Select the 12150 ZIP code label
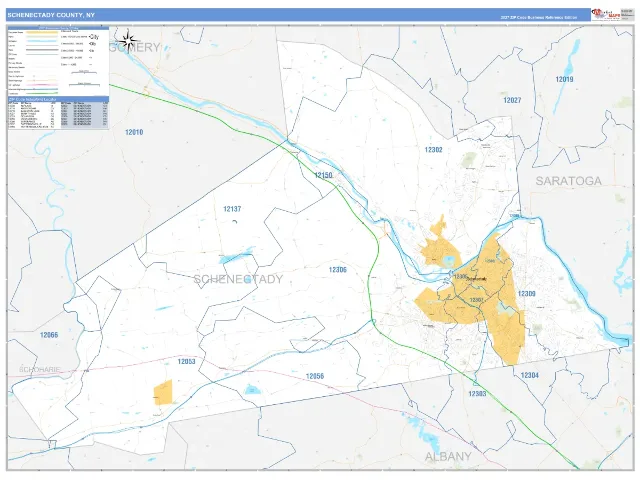This screenshot has width=640, height=480. coord(323,175)
